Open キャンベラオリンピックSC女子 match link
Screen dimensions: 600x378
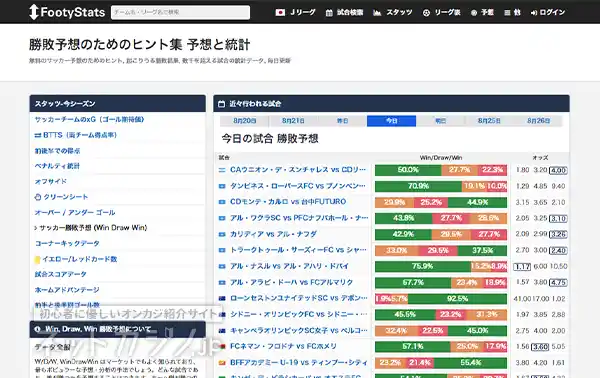tap(298, 331)
